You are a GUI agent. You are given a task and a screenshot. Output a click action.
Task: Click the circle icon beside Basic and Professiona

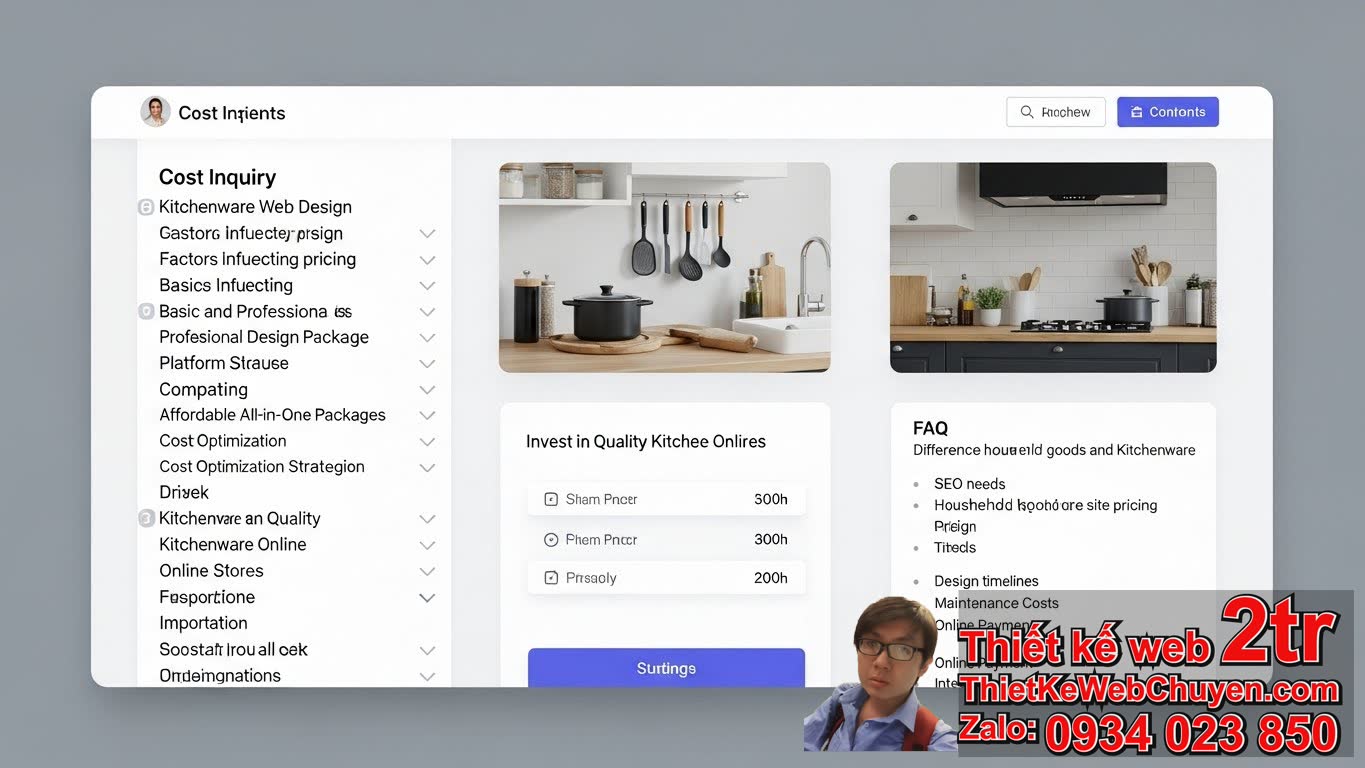[146, 311]
